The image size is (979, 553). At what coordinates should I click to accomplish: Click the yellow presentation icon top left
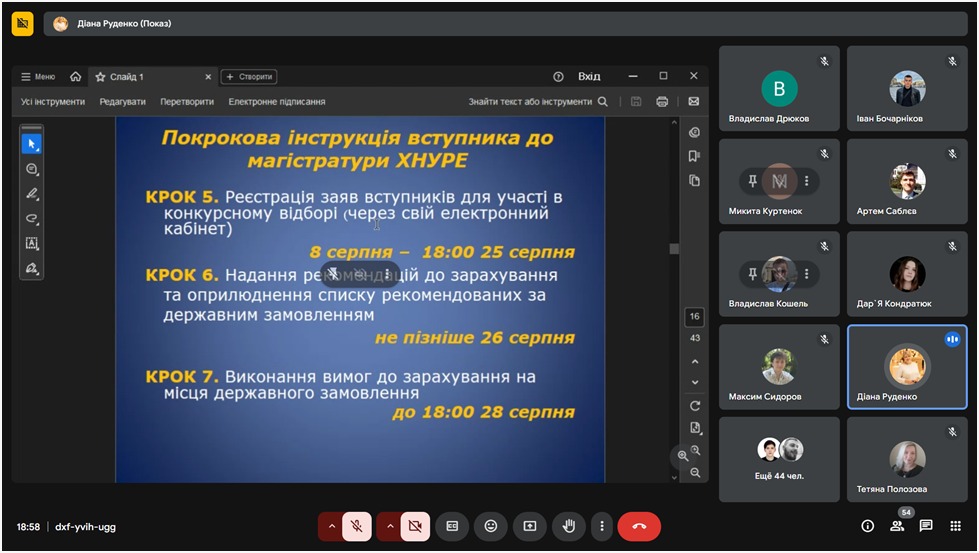(22, 24)
